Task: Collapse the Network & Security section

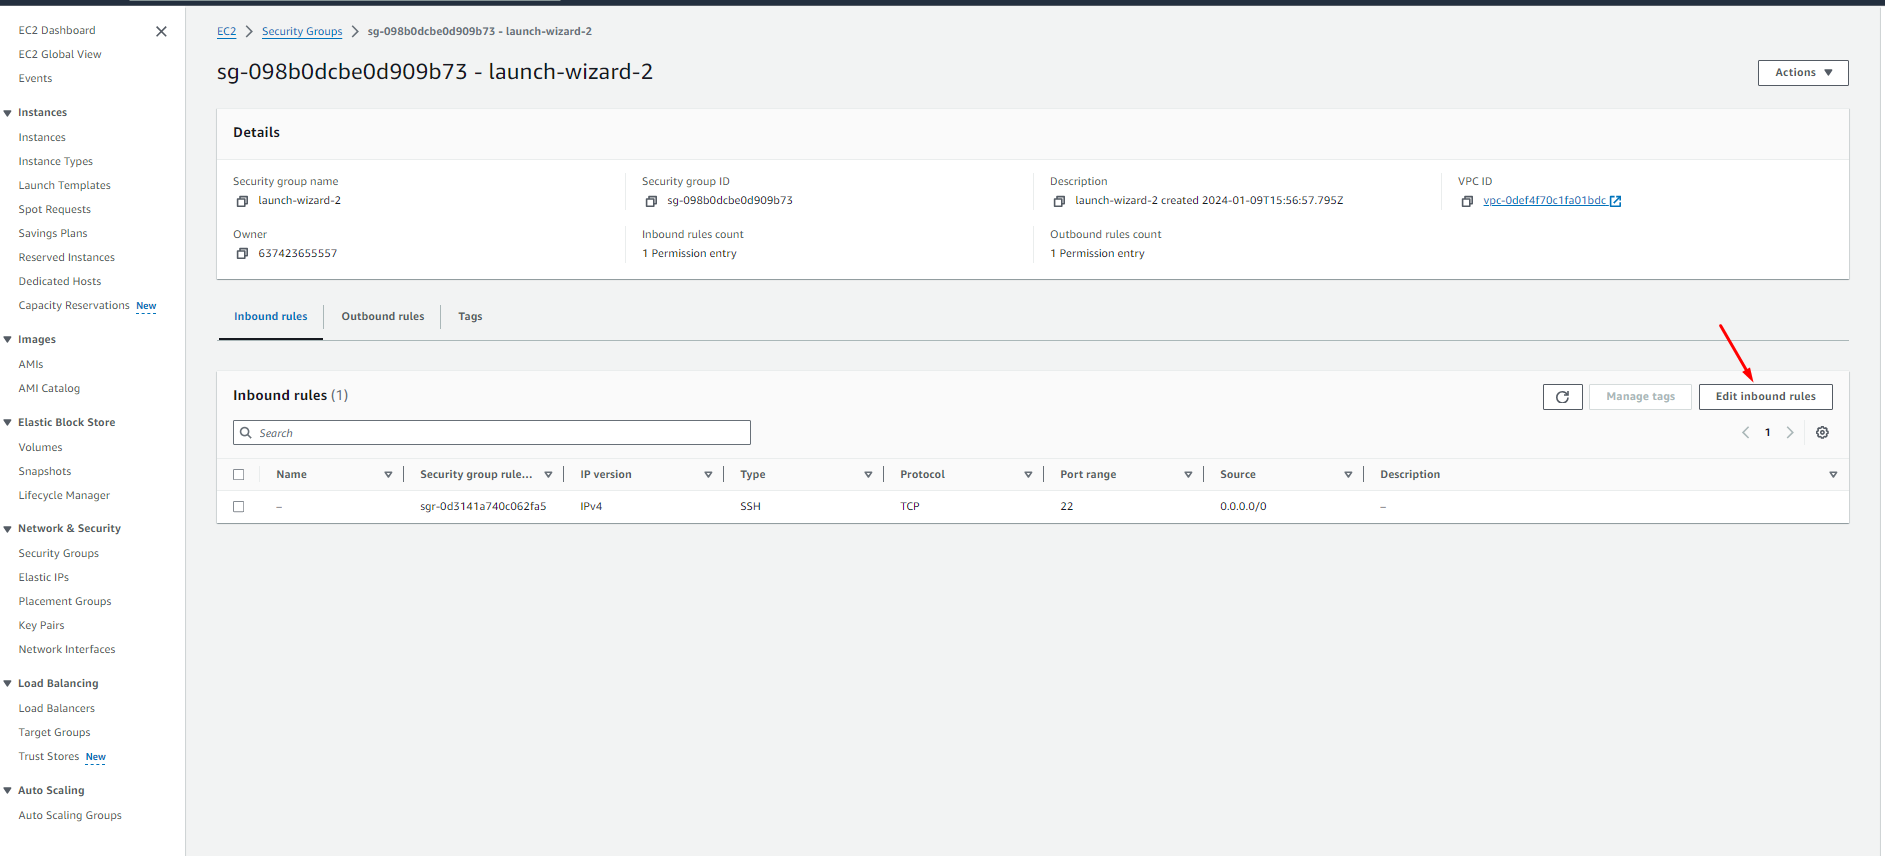Action: click(x=8, y=529)
